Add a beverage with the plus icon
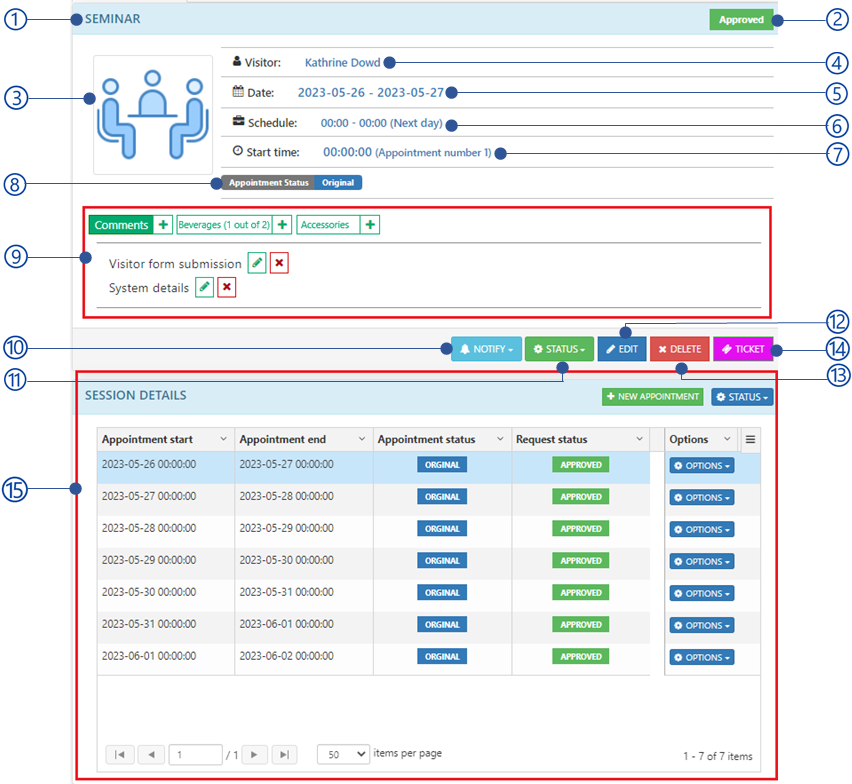The height and width of the screenshot is (784, 852). (283, 225)
